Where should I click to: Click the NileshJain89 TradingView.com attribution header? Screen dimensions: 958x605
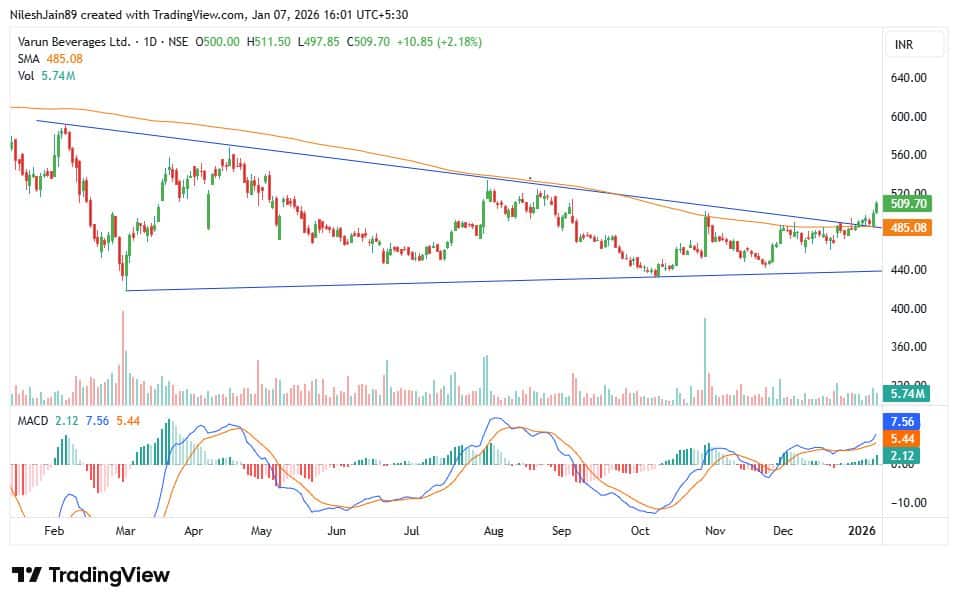[209, 14]
